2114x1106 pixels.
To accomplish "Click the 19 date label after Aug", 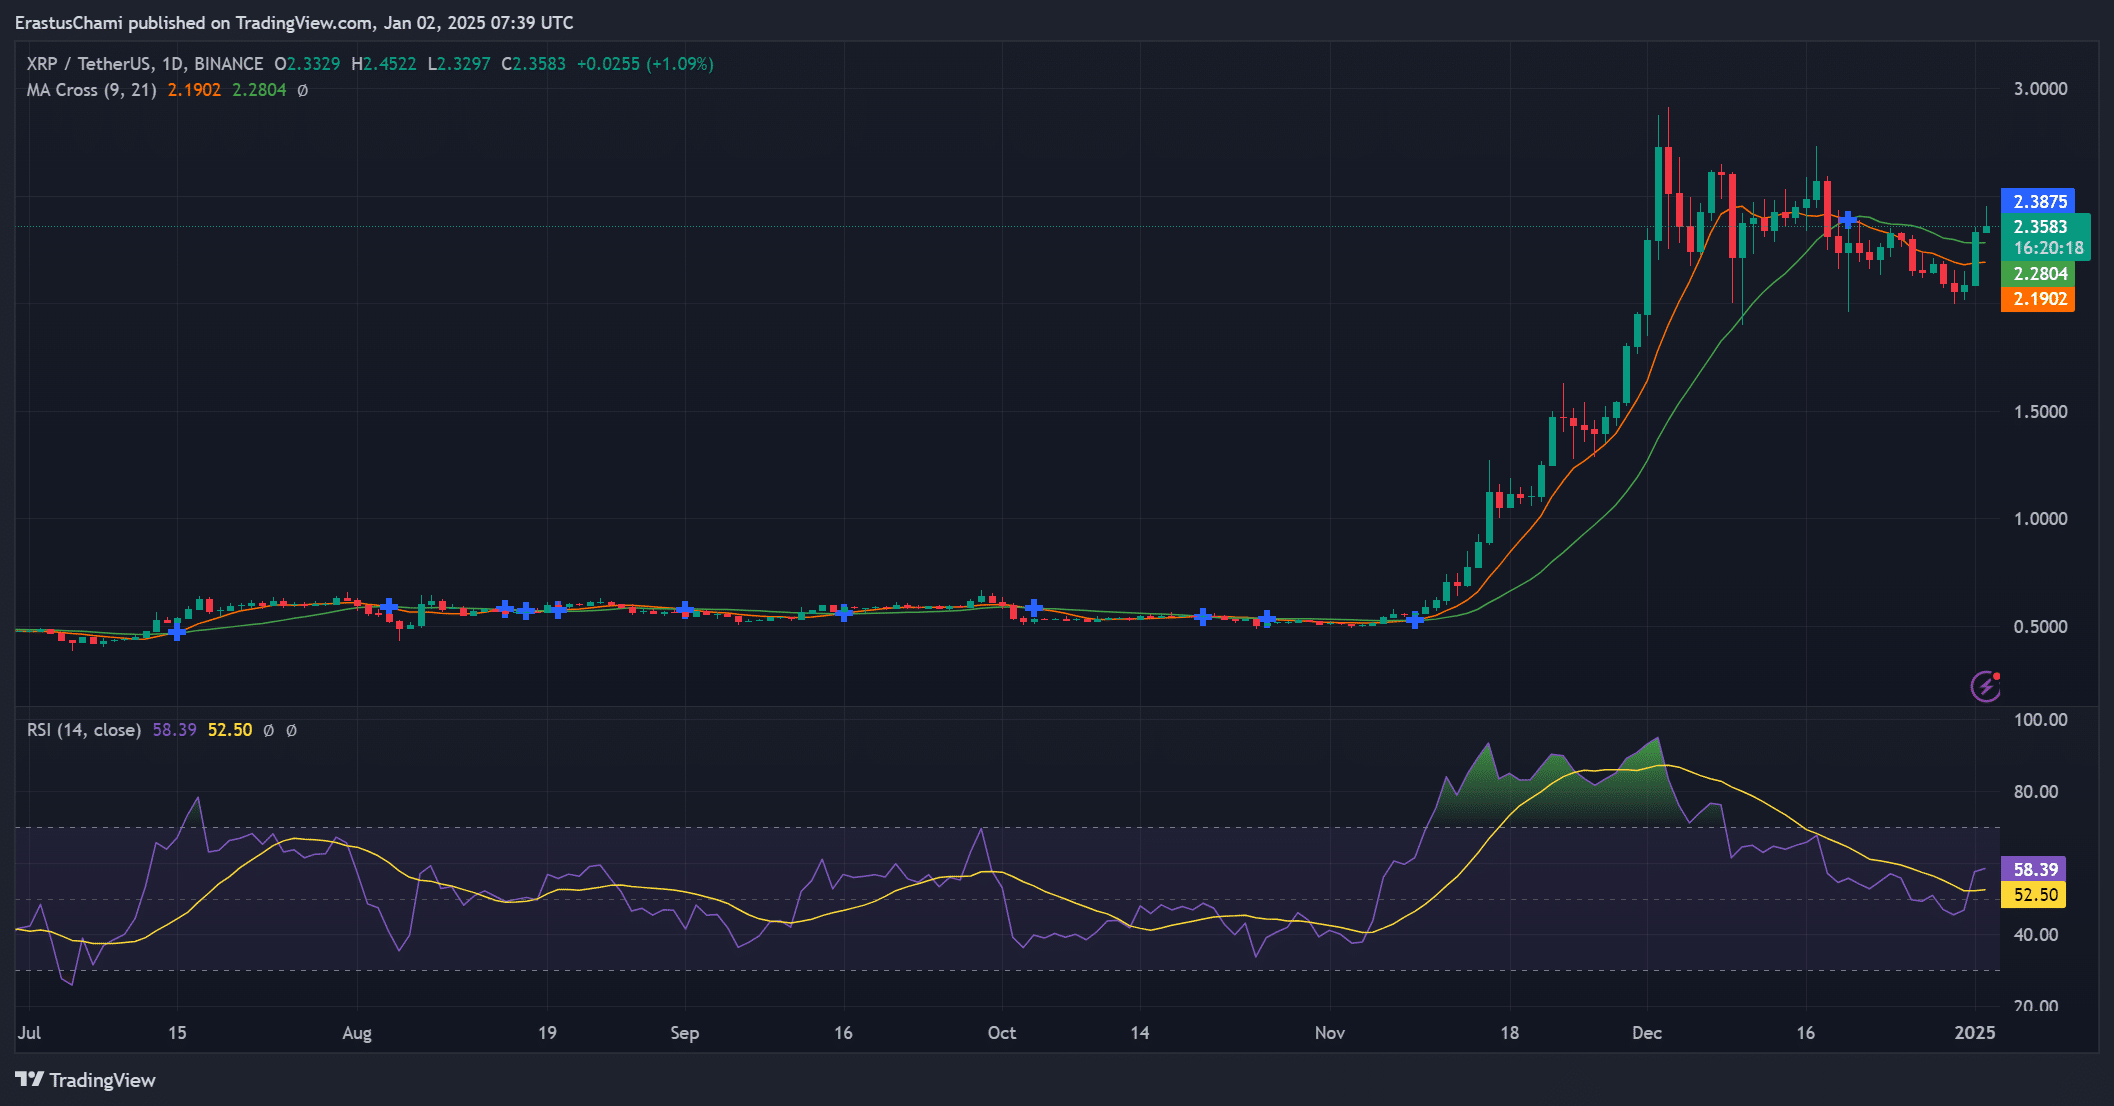I will pyautogui.click(x=547, y=1033).
